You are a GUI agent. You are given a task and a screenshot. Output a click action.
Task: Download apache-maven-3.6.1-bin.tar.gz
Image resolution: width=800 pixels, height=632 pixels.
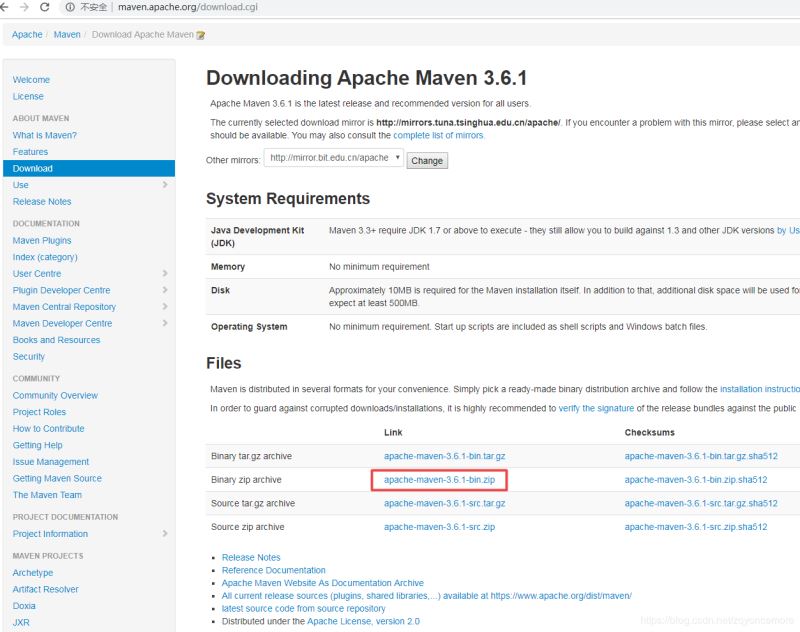point(444,456)
